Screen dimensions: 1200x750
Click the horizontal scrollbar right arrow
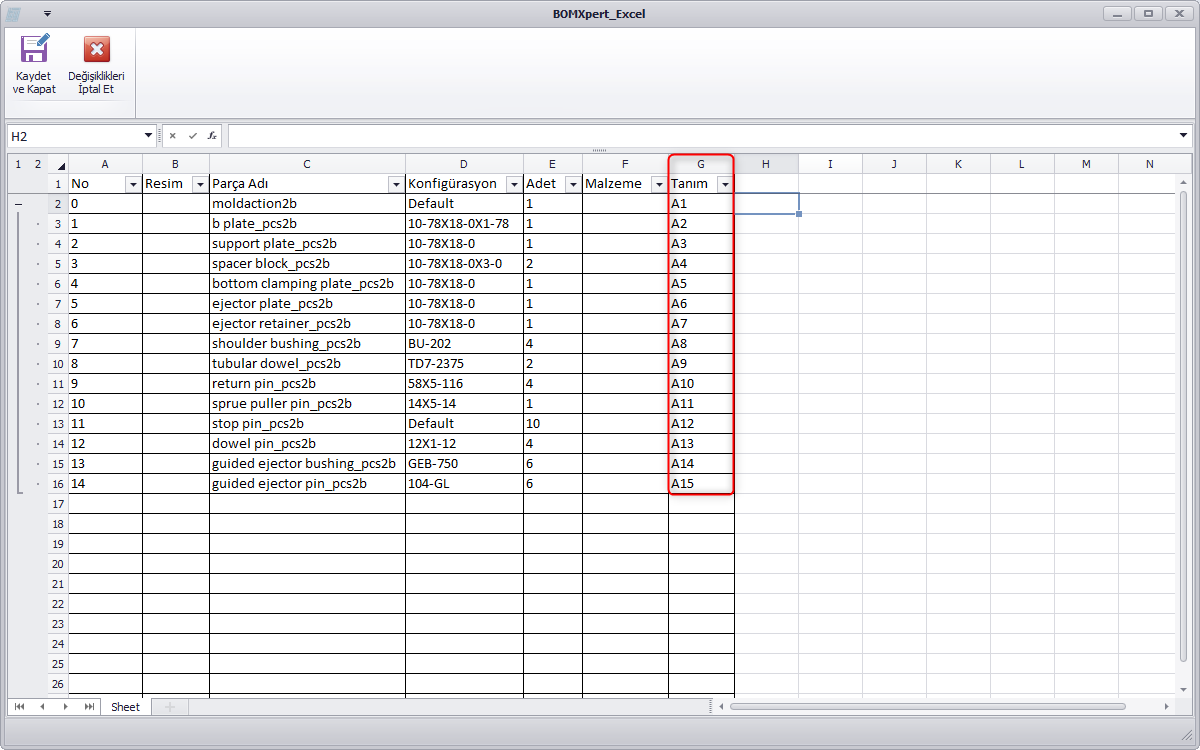click(x=1166, y=707)
